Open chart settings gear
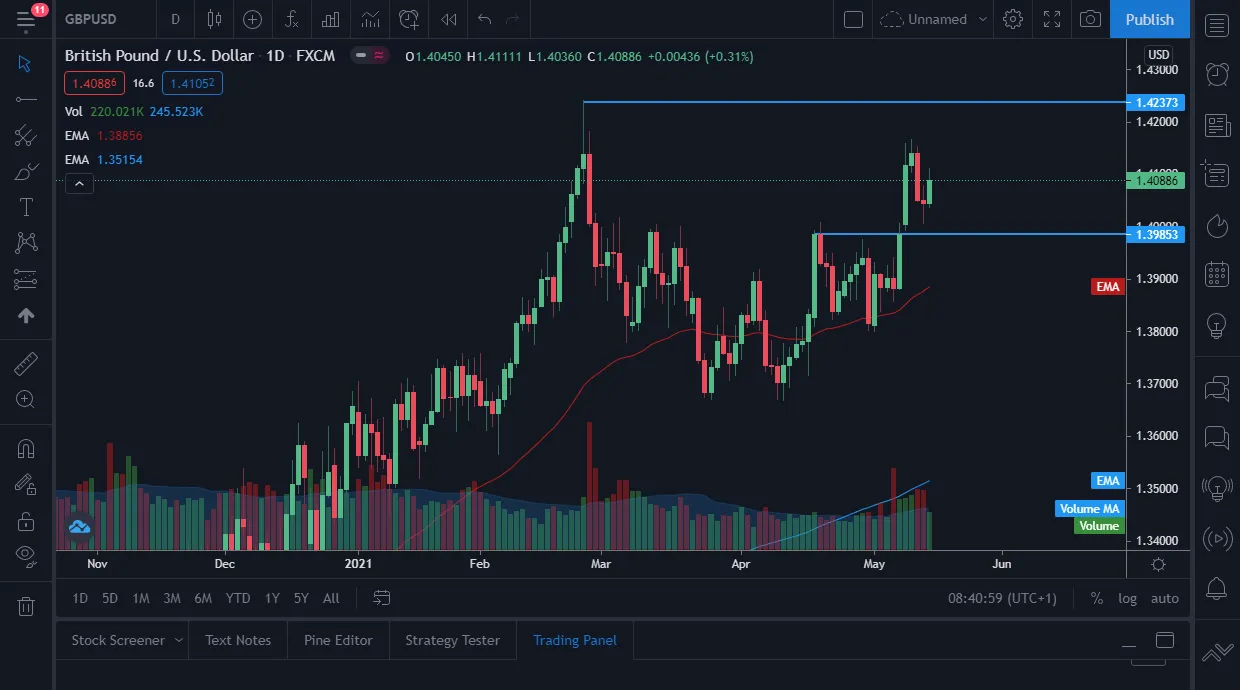This screenshot has height=690, width=1240. (x=1013, y=19)
